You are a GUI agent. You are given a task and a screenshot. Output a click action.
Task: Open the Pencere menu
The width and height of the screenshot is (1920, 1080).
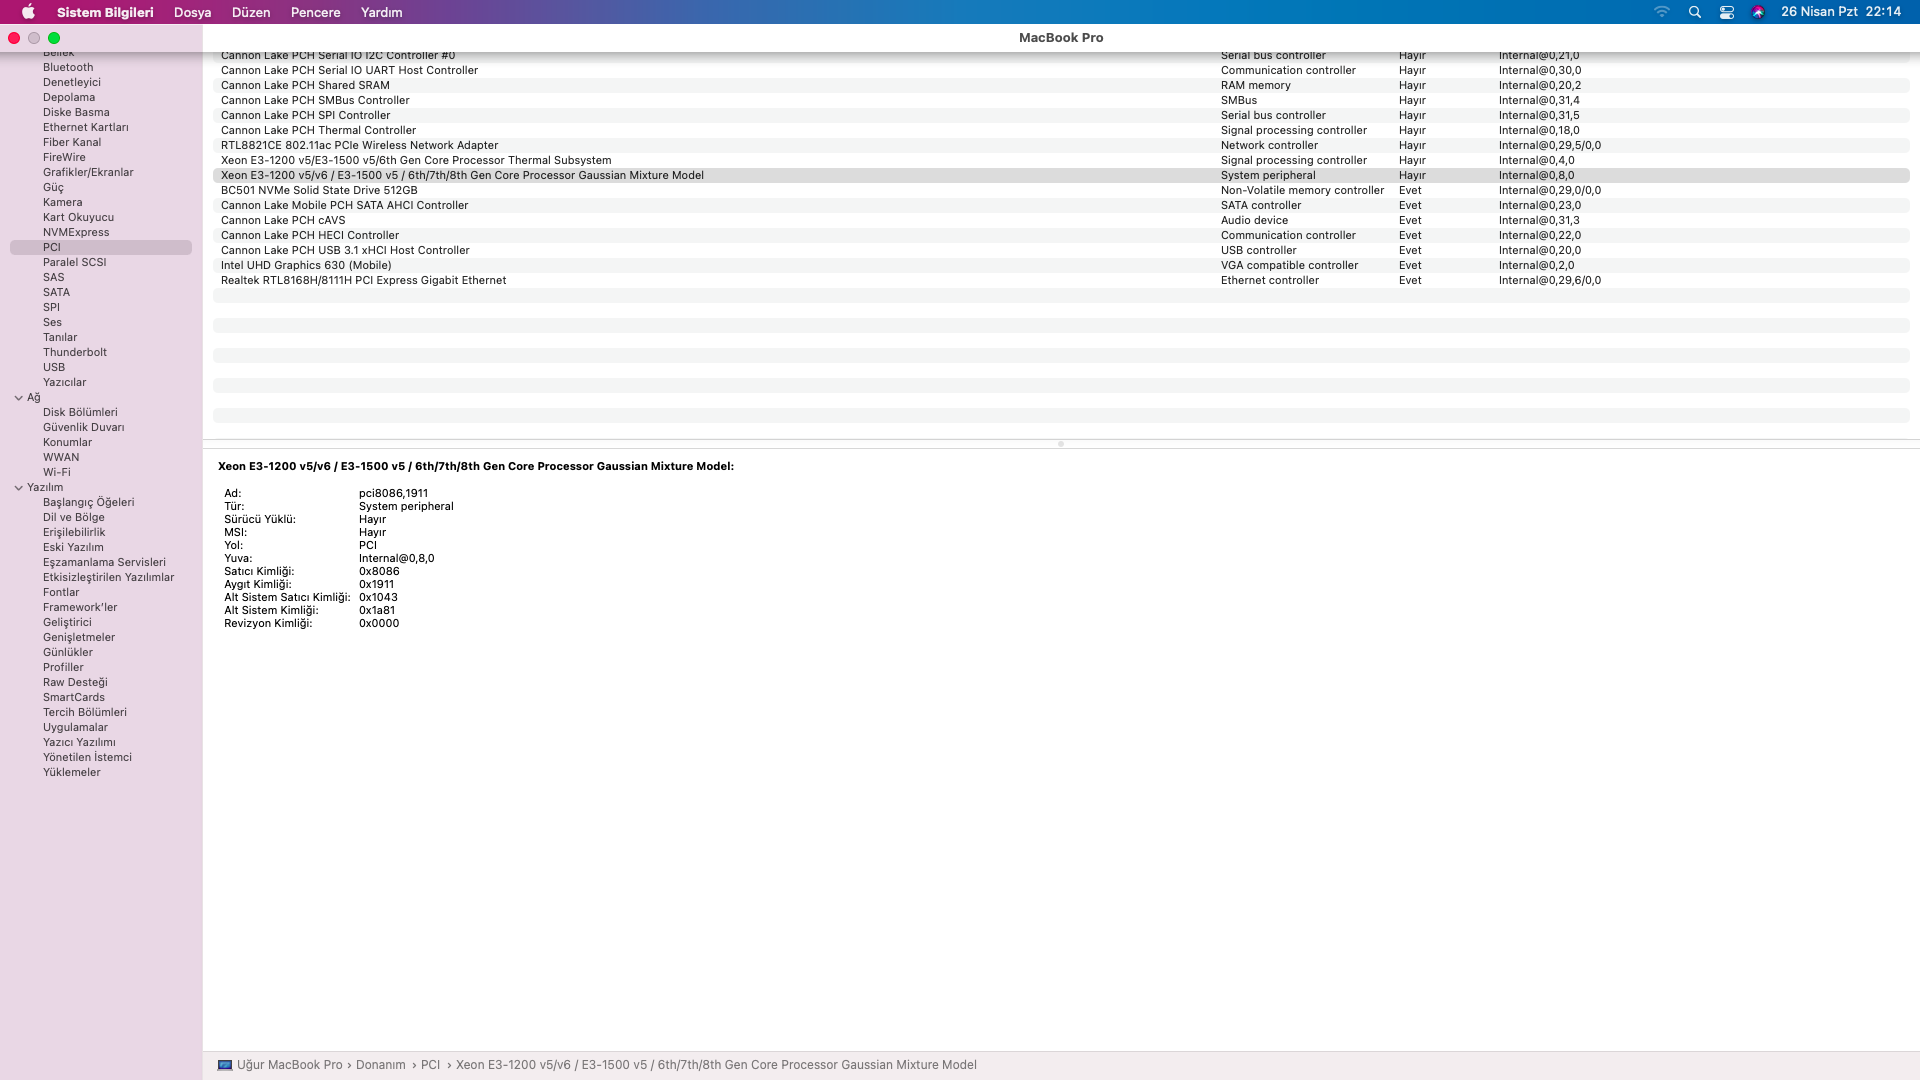tap(315, 12)
